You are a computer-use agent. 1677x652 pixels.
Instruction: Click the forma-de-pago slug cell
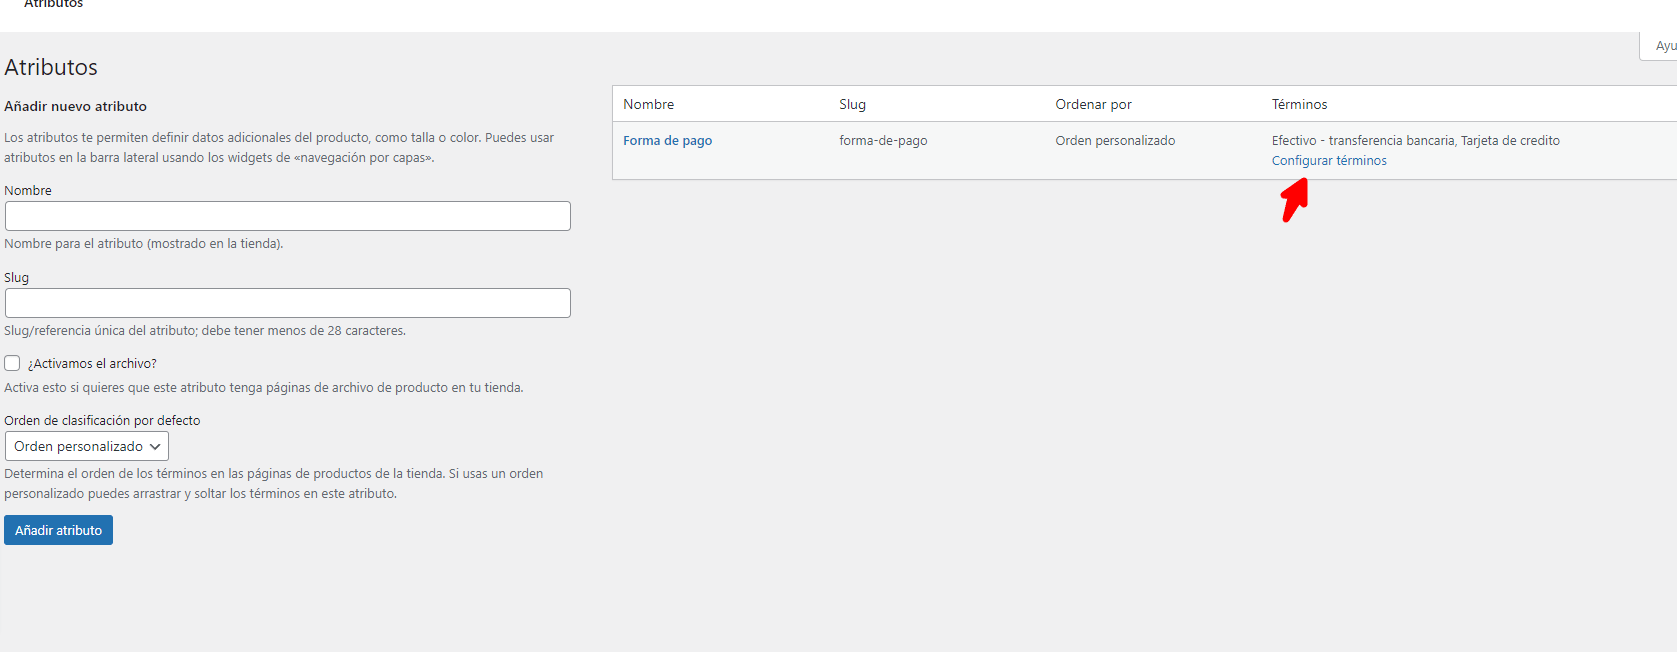883,141
